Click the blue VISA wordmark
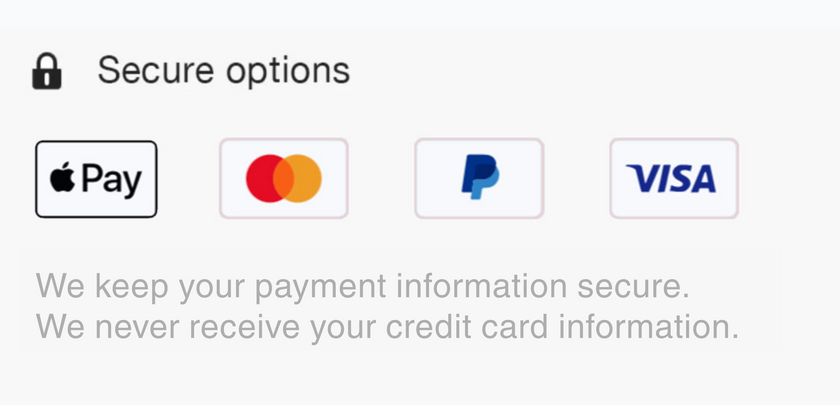The width and height of the screenshot is (840, 405). 672,179
